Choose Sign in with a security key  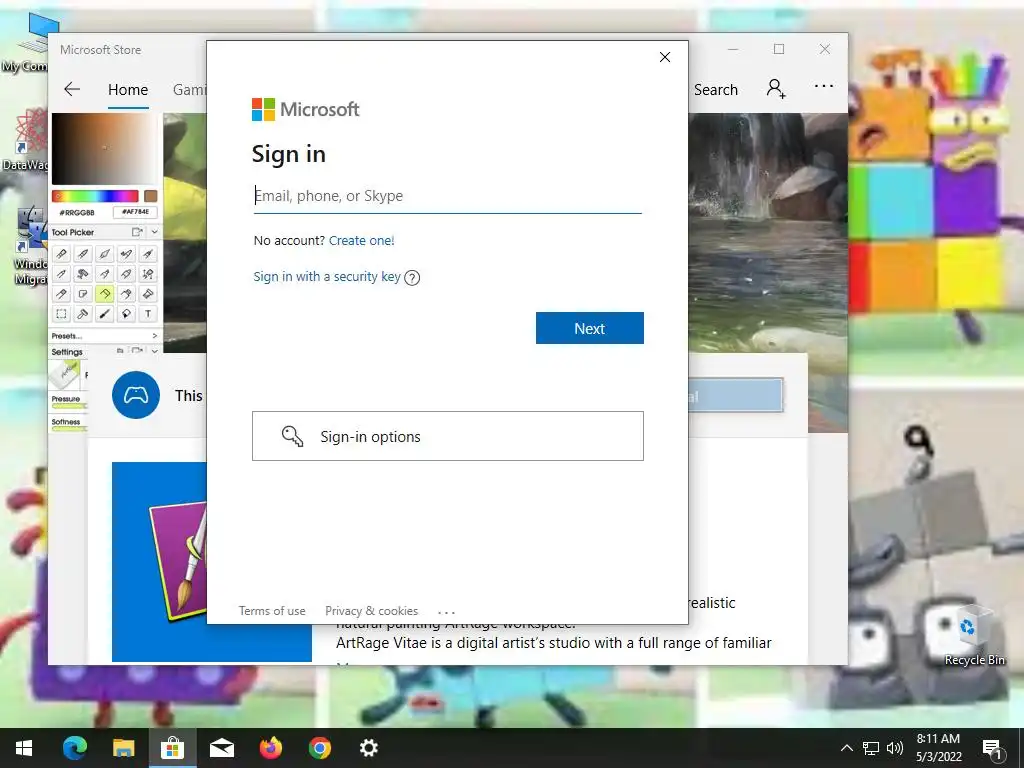click(x=327, y=276)
